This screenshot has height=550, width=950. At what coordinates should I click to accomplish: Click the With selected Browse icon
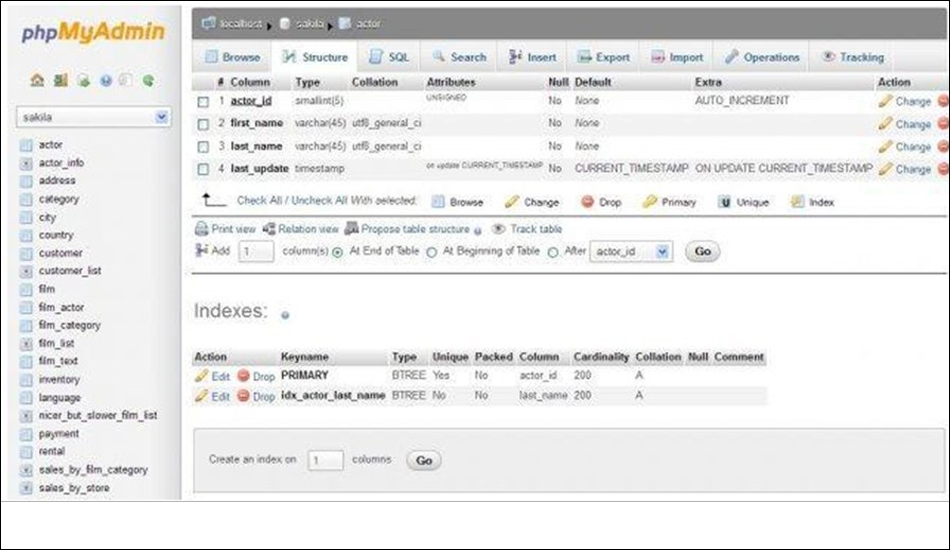(x=438, y=202)
